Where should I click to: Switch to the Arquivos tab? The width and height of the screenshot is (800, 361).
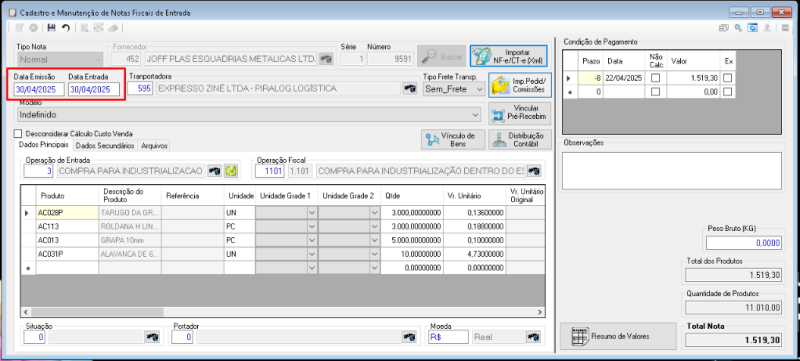click(x=154, y=146)
